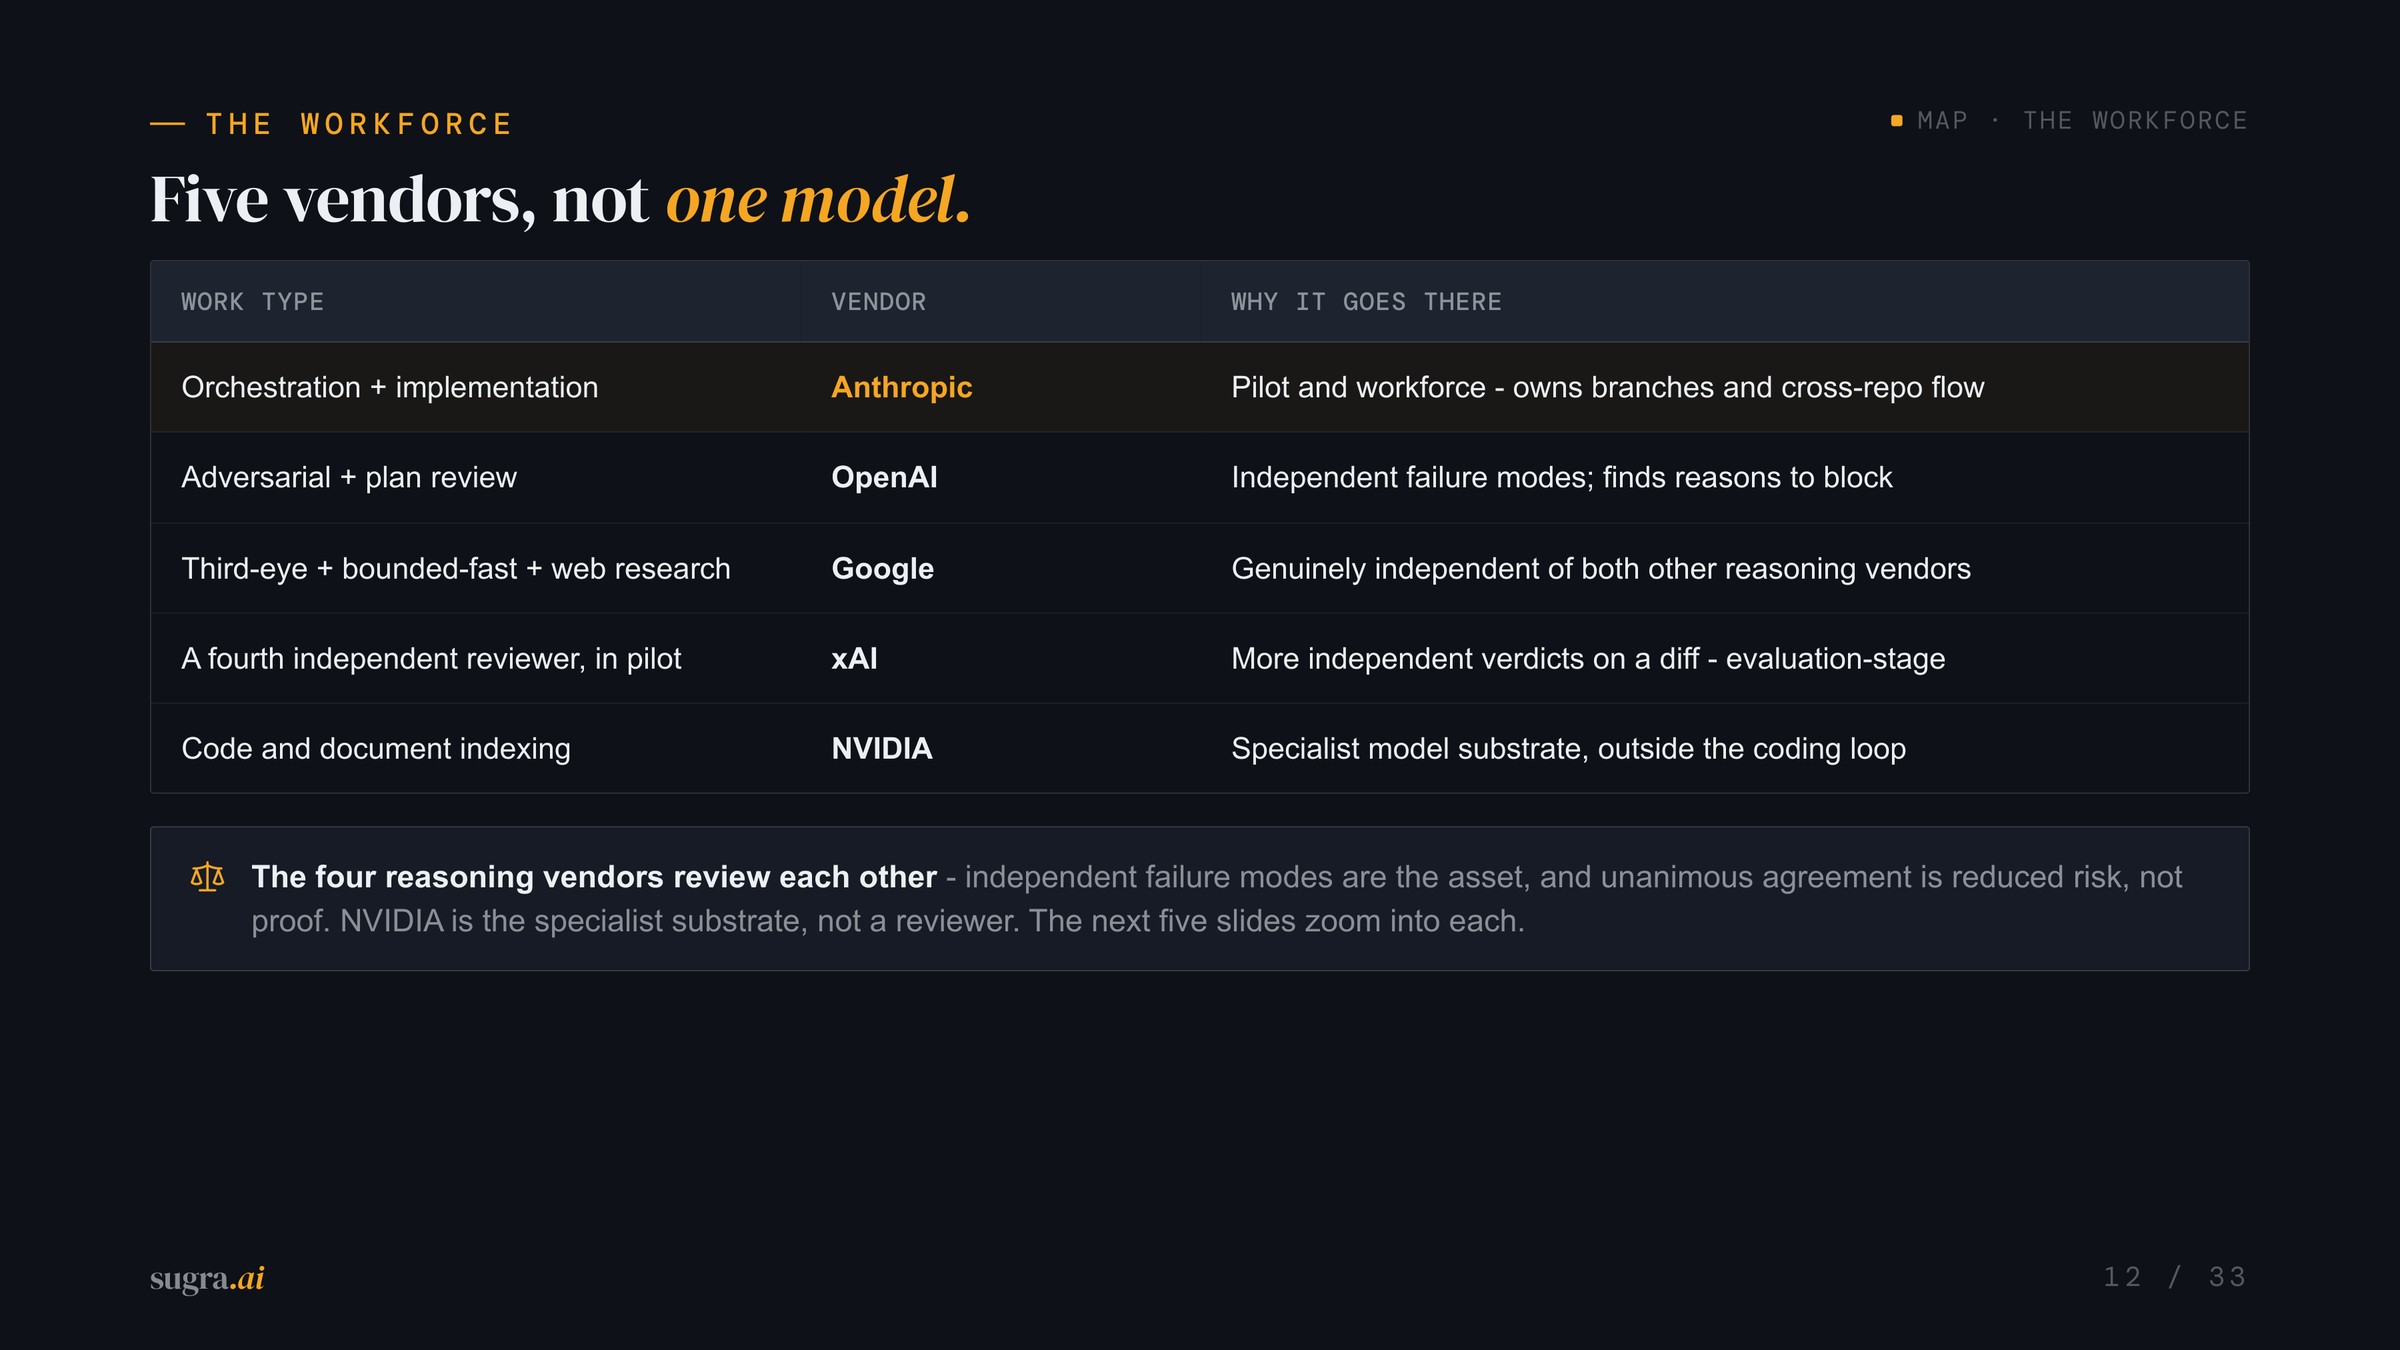Select the xAI vendor cell
This screenshot has width=2400, height=1350.
pos(1000,658)
